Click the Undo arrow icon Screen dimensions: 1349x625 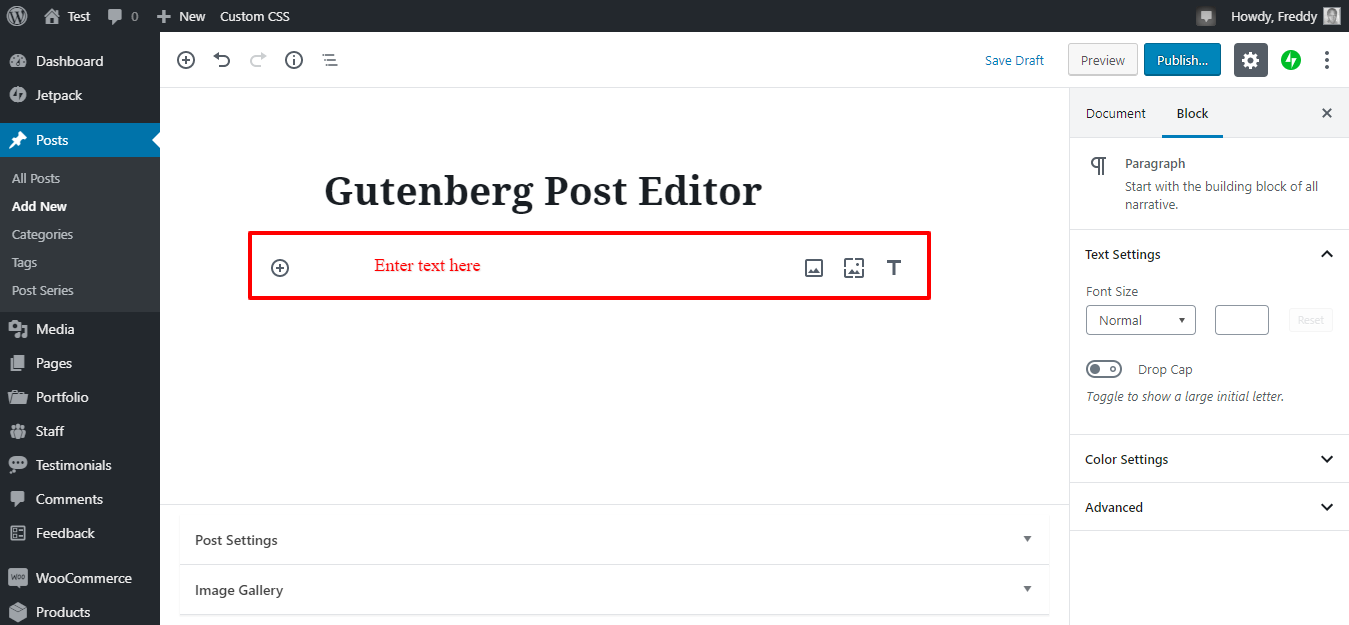tap(222, 60)
